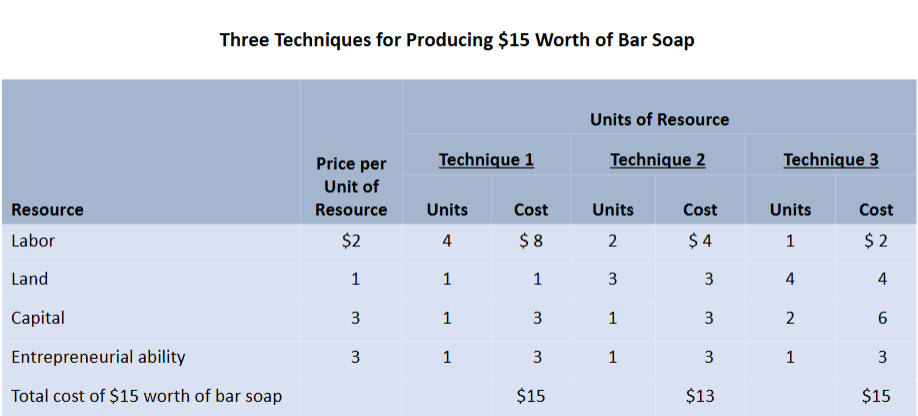Click the "Total cost" row label
The image size is (918, 416).
(146, 396)
